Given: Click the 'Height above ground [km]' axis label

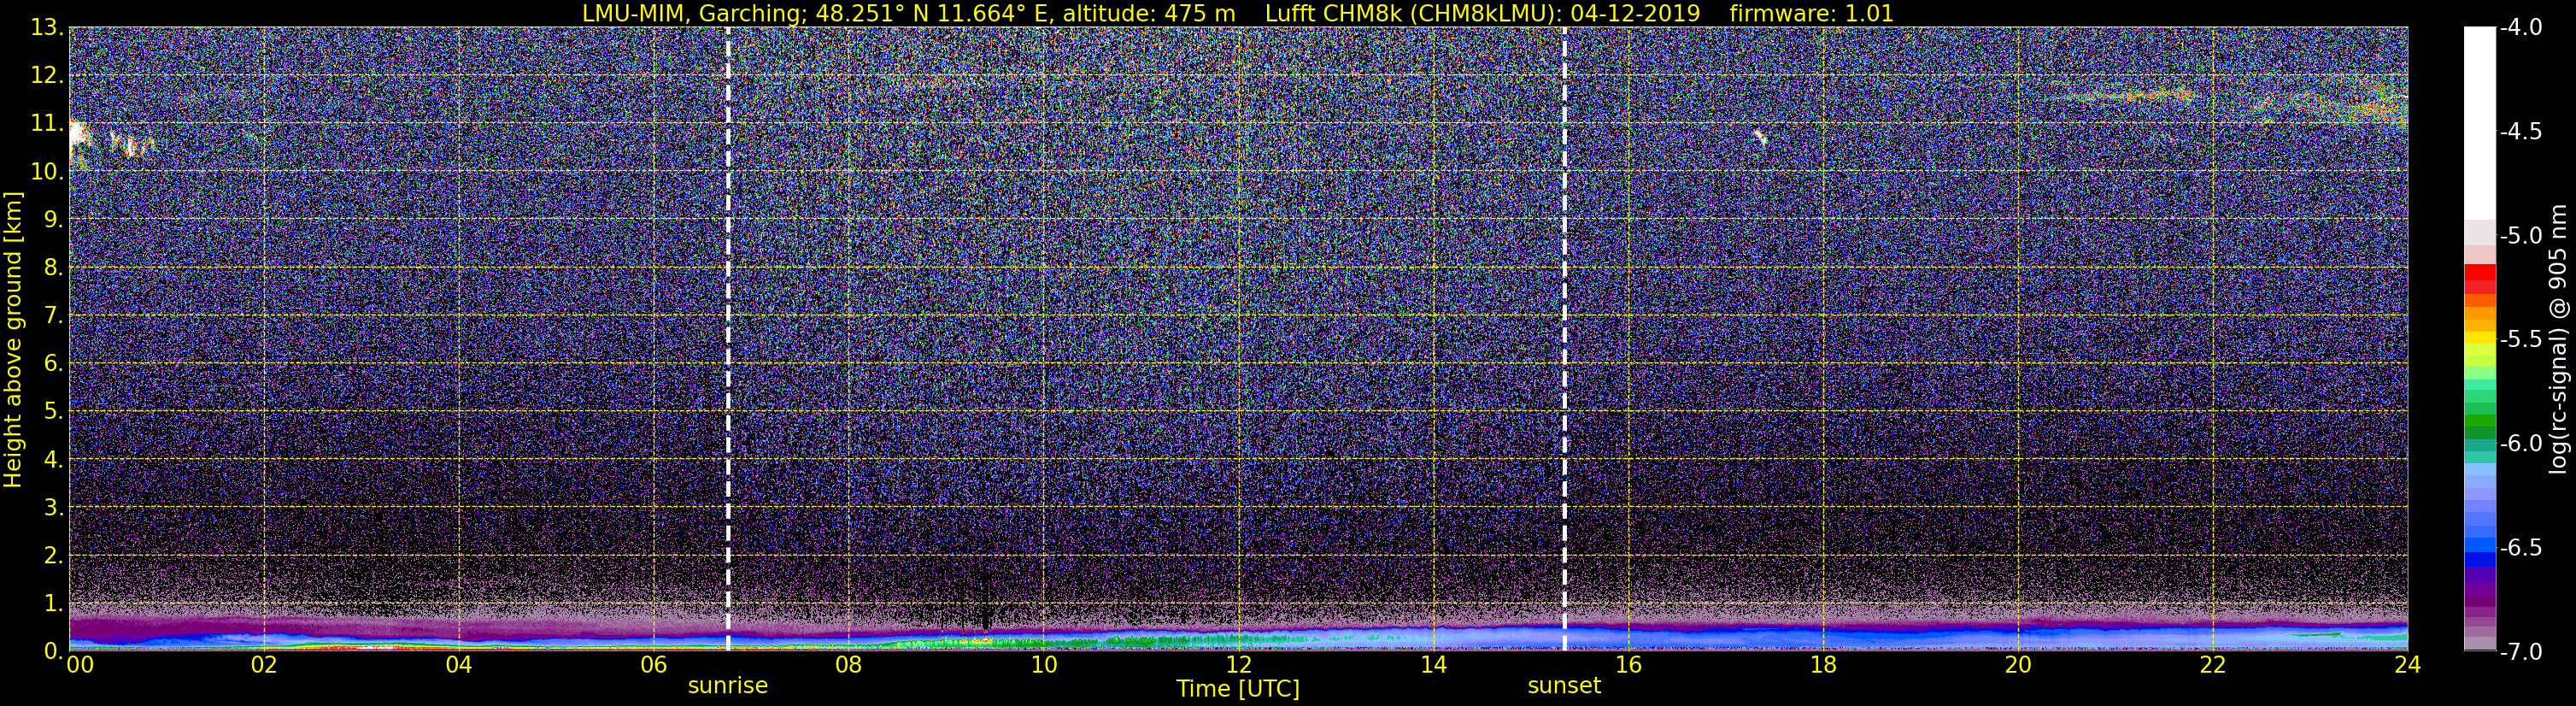Looking at the screenshot, I should pyautogui.click(x=13, y=340).
